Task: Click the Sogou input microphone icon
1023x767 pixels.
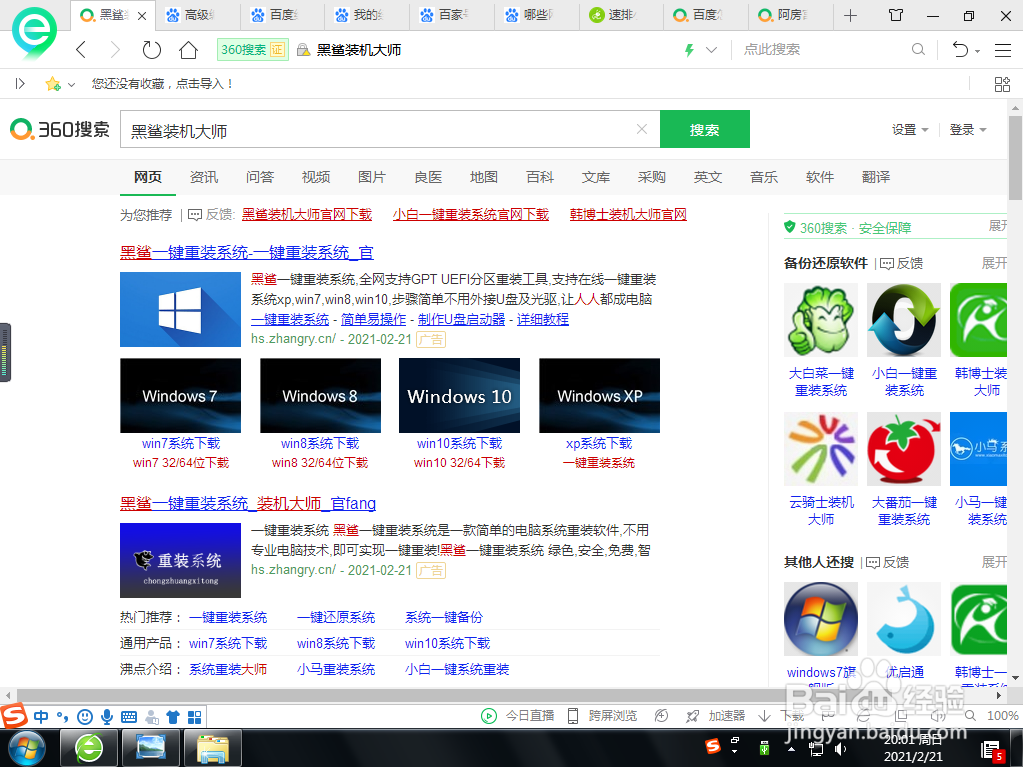Action: click(x=107, y=717)
